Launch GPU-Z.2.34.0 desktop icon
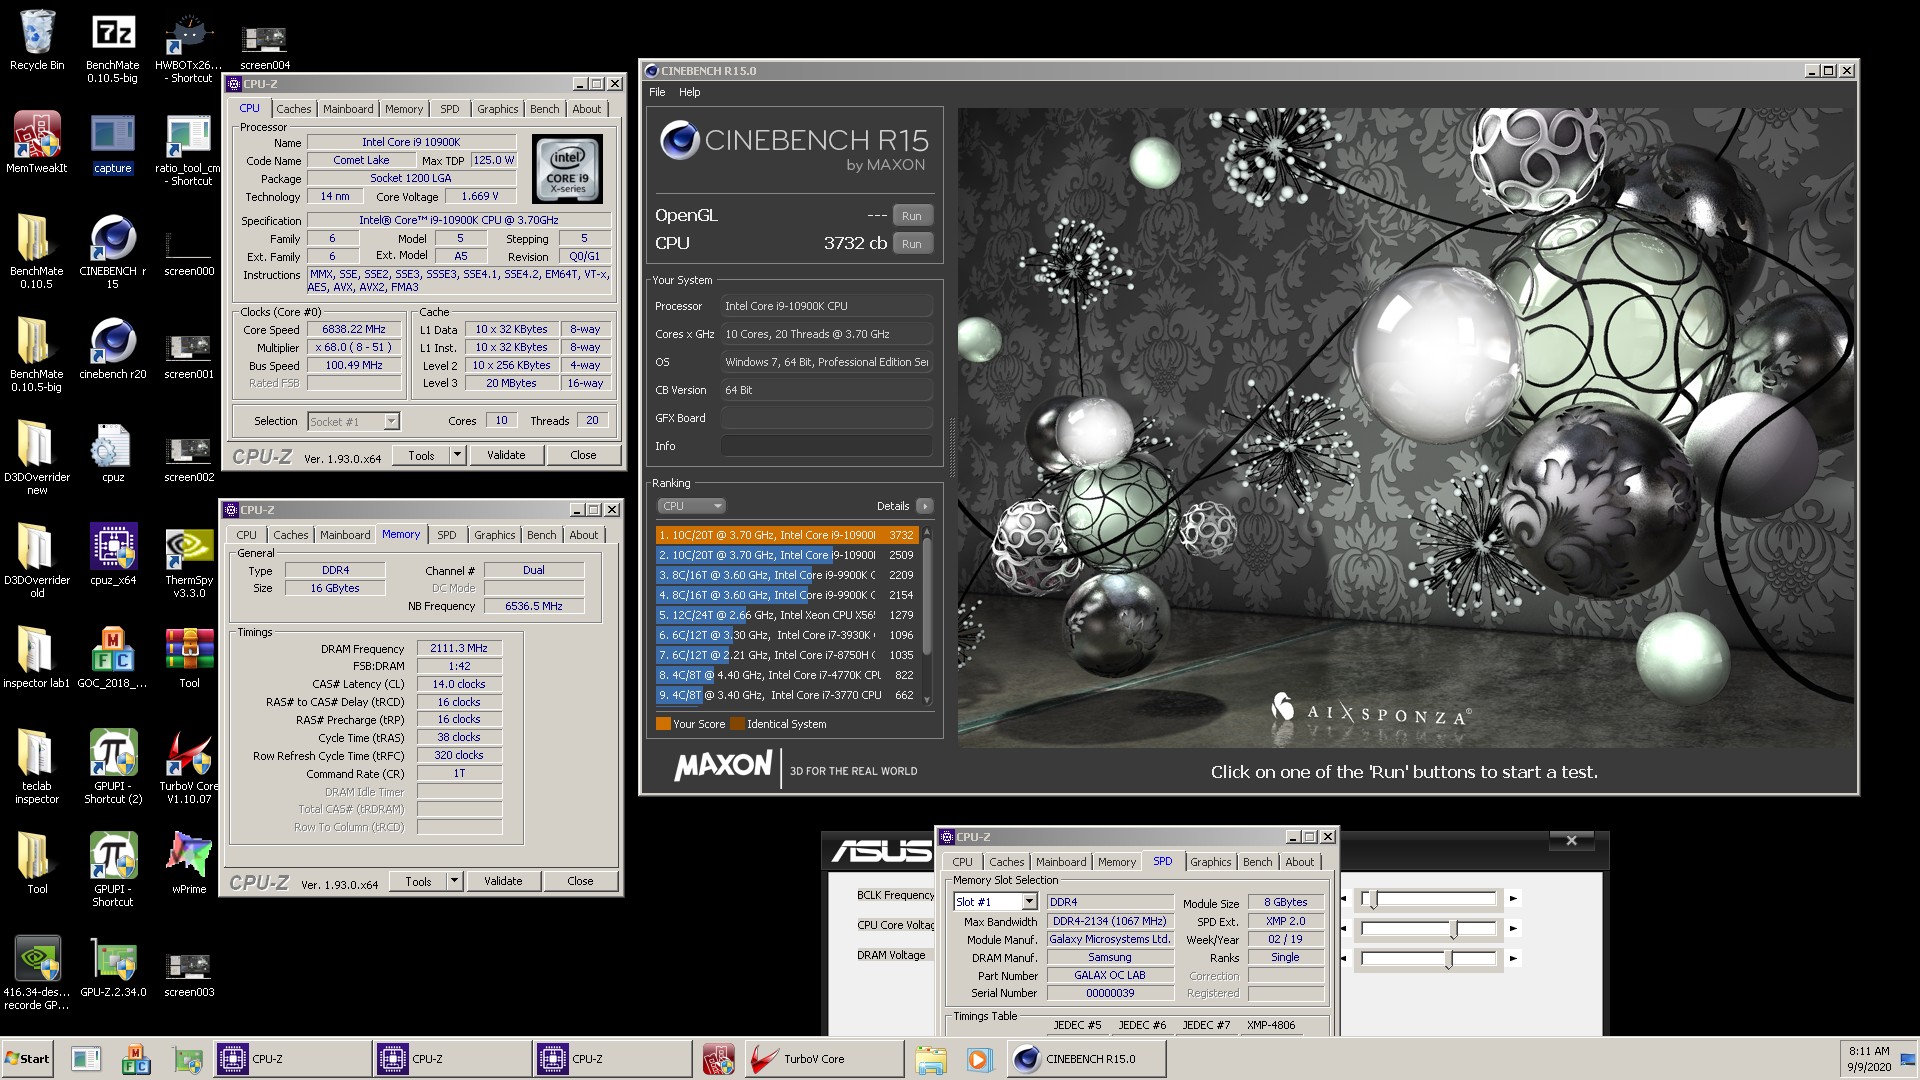Image resolution: width=1920 pixels, height=1080 pixels. (x=113, y=966)
